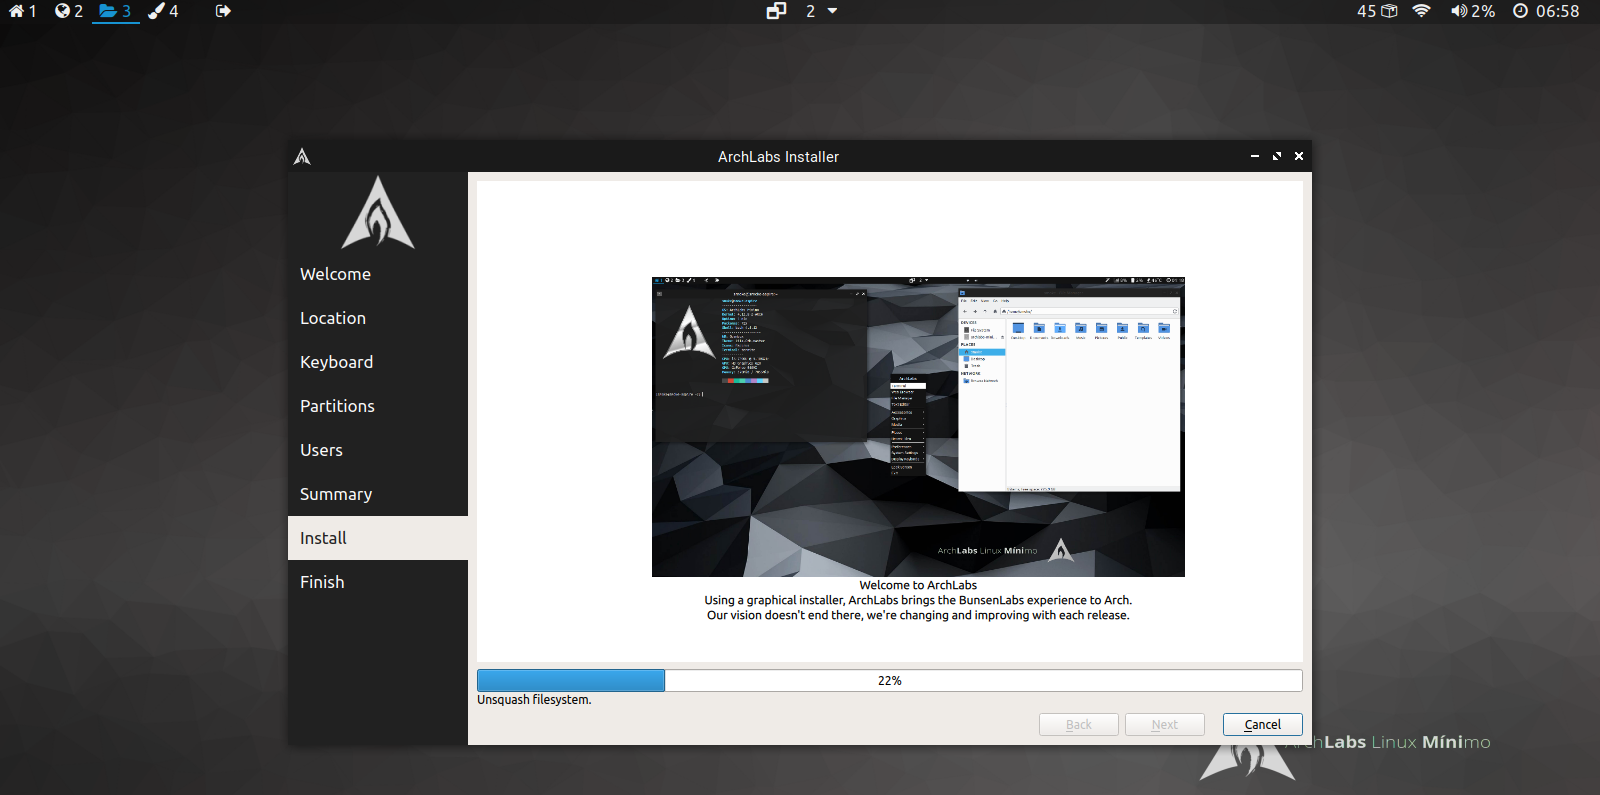Click the greyed-out Next button
Screen dimensions: 1600x795
pyautogui.click(x=1164, y=724)
